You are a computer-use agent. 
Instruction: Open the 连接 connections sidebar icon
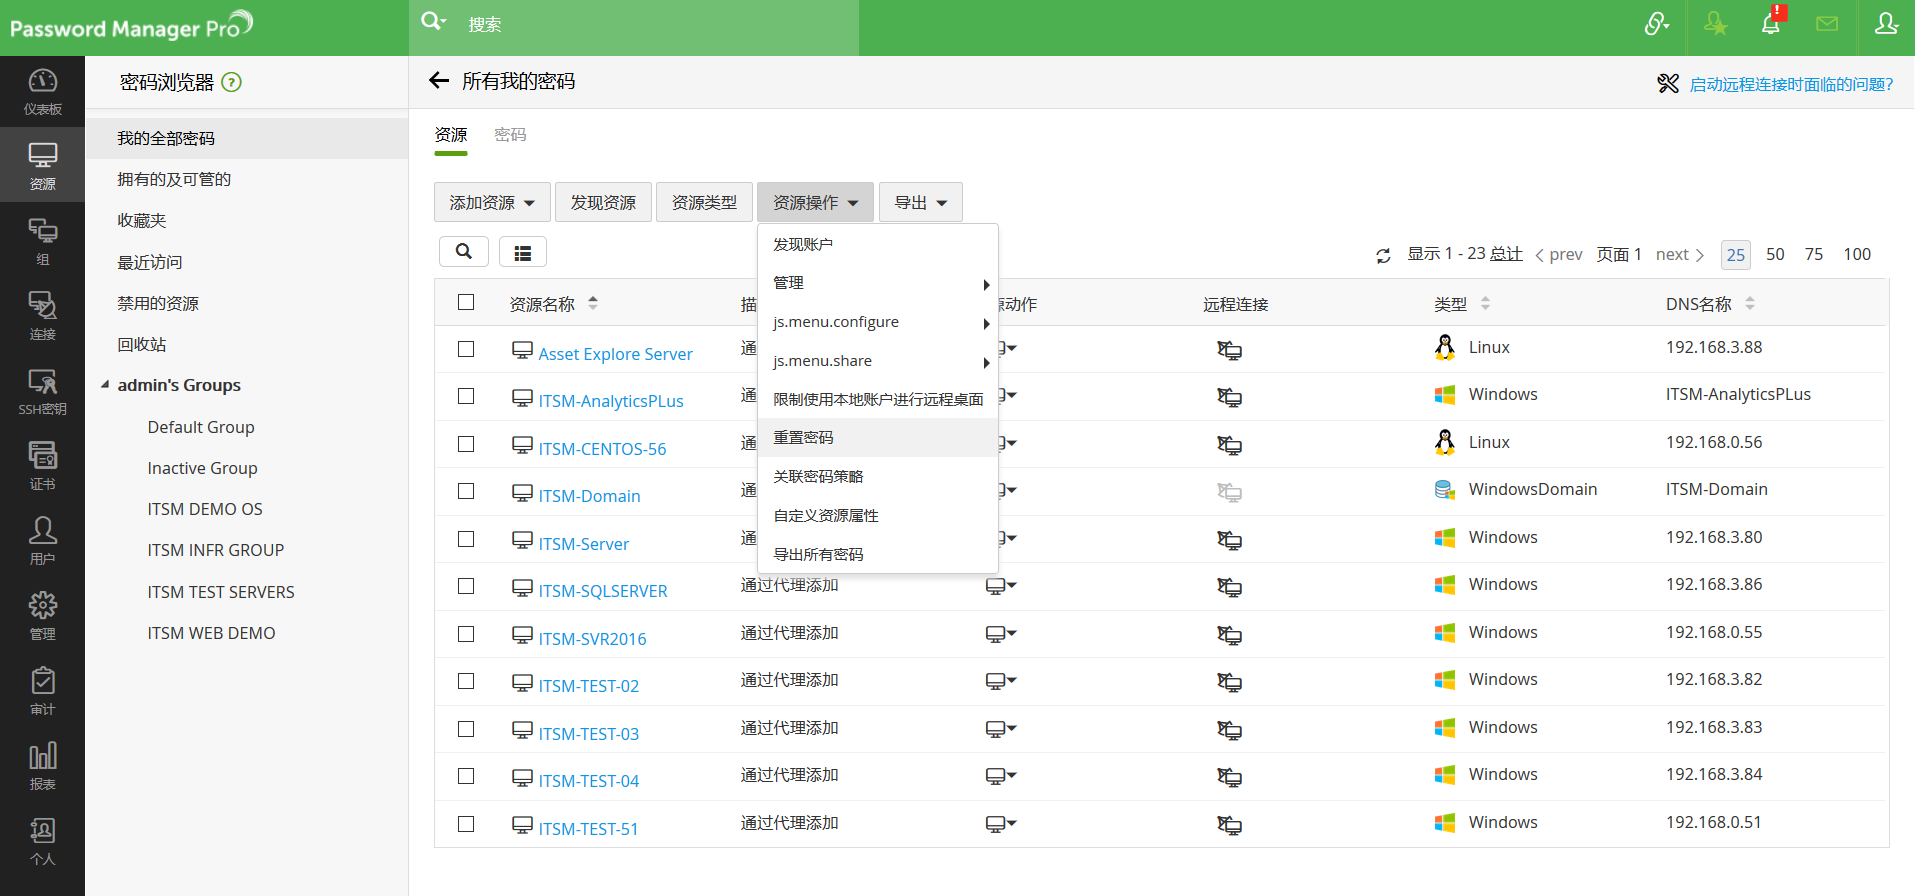click(x=42, y=315)
